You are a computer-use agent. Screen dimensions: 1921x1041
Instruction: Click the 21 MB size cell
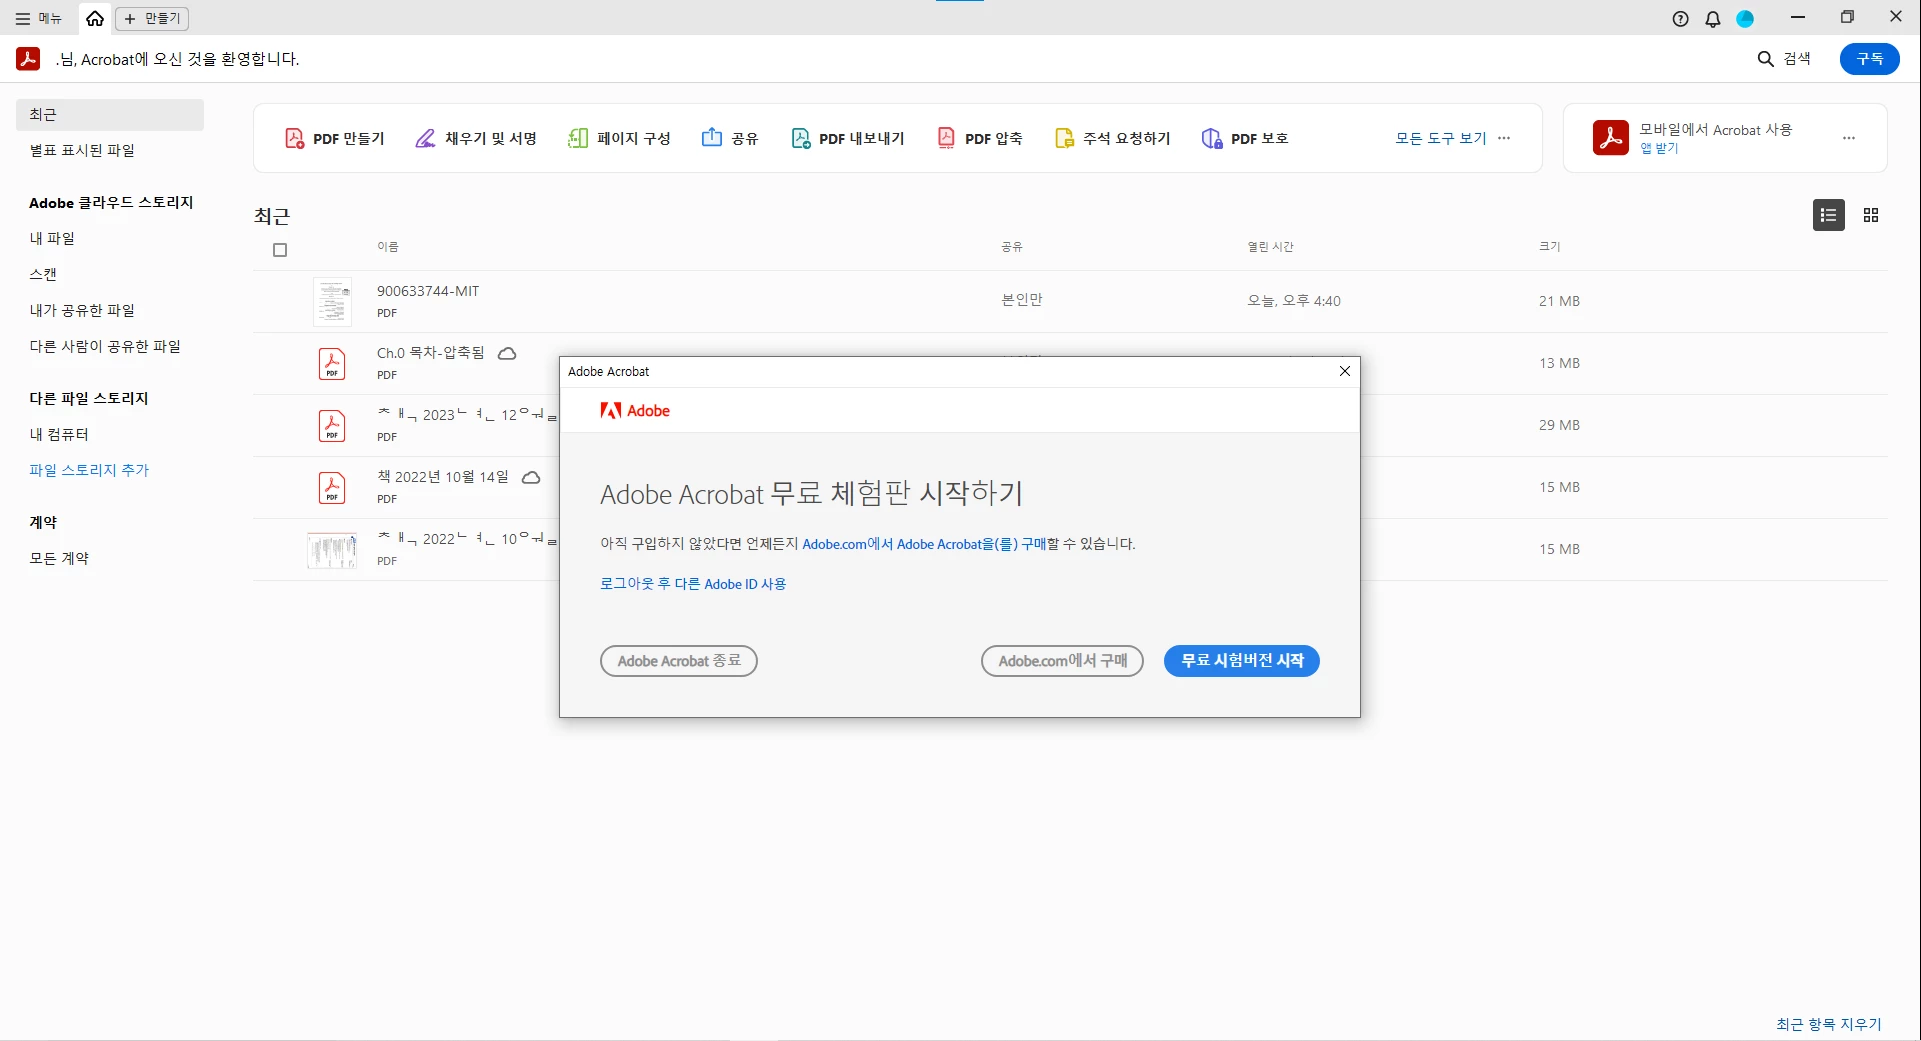click(x=1559, y=301)
